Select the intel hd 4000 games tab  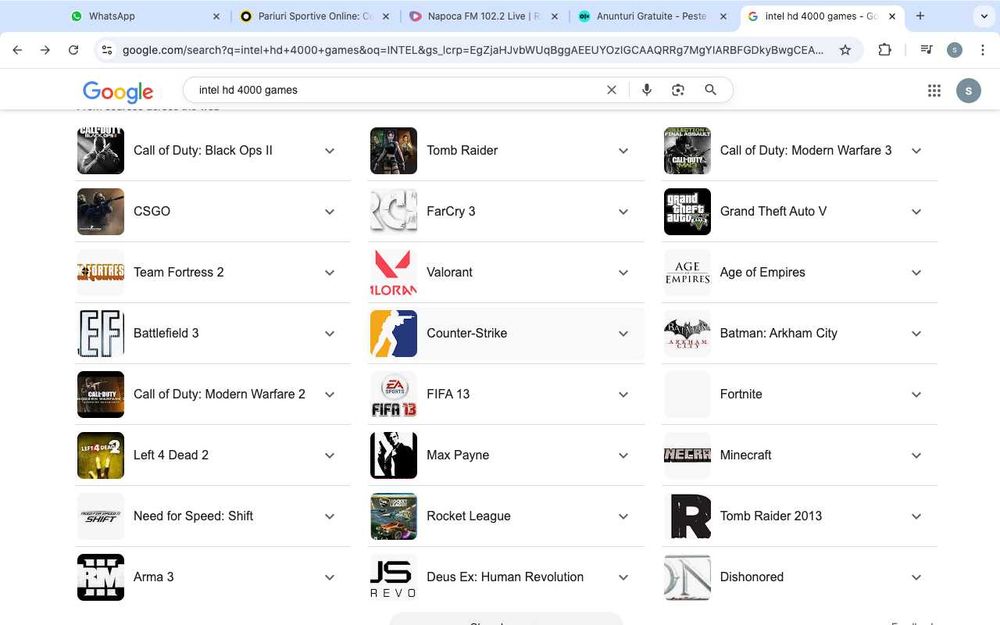click(821, 16)
